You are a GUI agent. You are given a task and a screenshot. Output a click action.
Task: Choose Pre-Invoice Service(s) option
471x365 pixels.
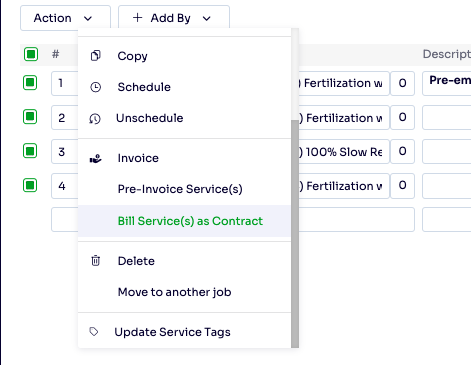[x=180, y=189]
